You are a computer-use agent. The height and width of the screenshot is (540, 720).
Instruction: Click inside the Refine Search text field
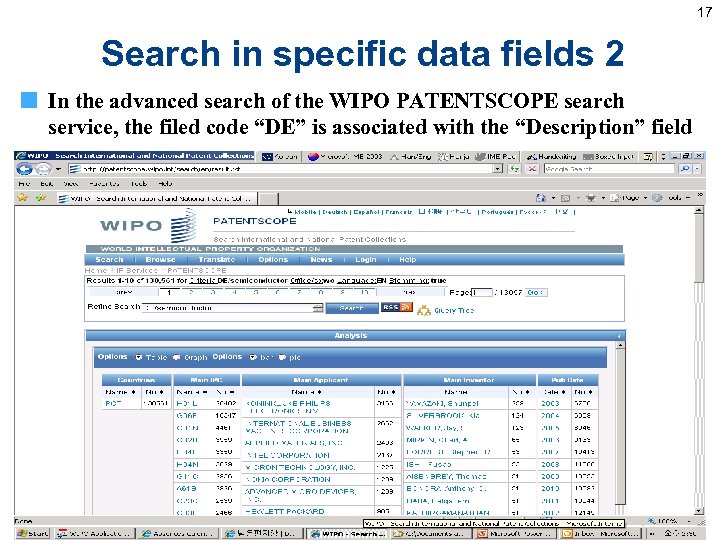click(232, 308)
